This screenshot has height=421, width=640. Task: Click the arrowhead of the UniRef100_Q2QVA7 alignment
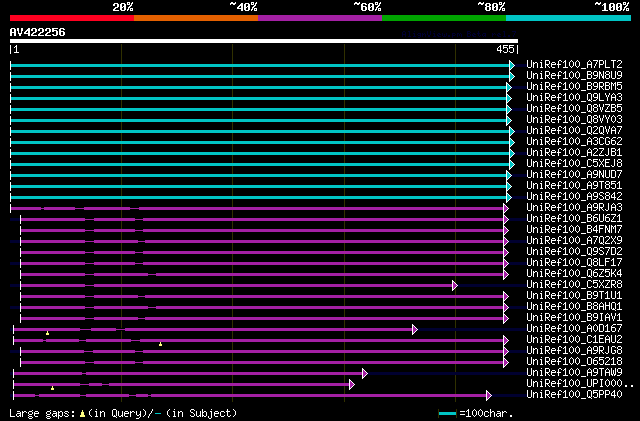(512, 131)
